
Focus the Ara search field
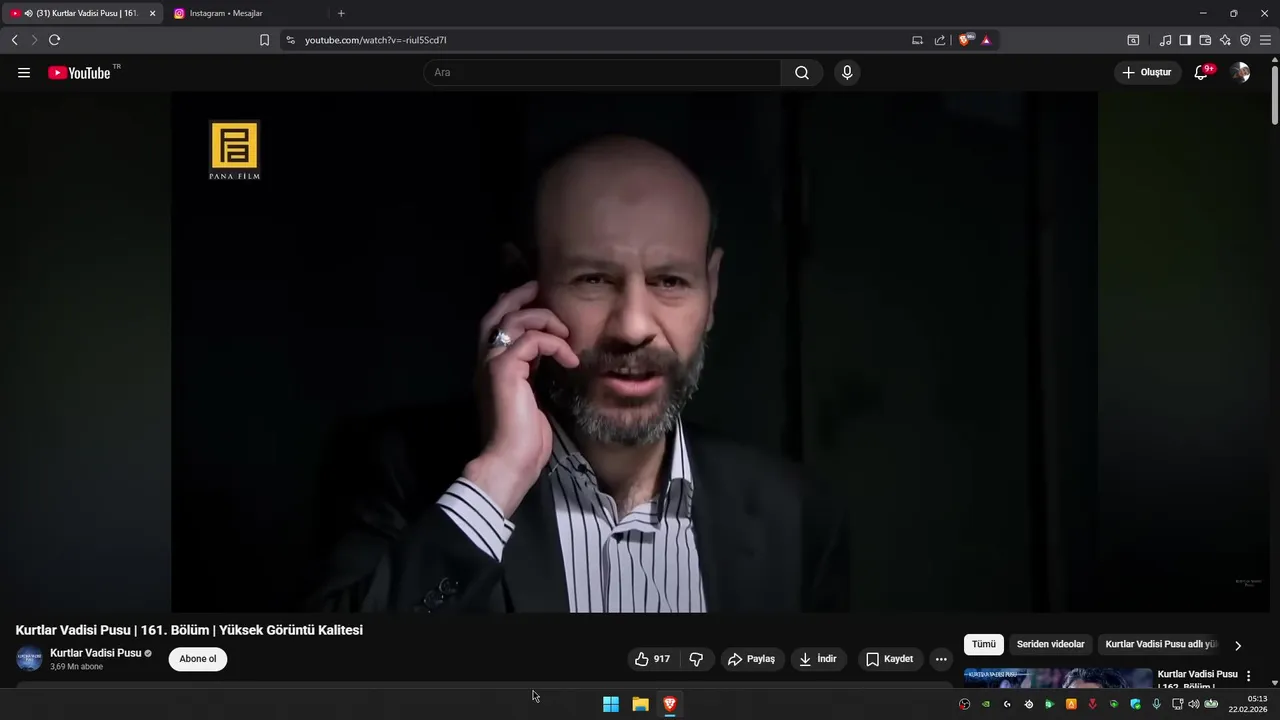pyautogui.click(x=602, y=73)
